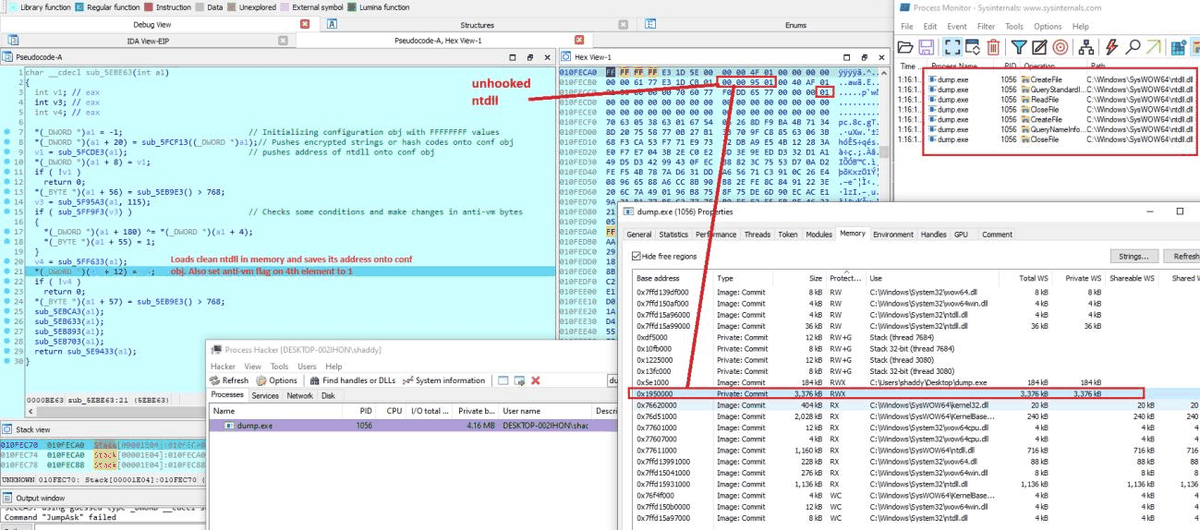The image size is (1200, 530).
Task: Click the red X terminate icon in Process Hacker
Action: pos(536,381)
